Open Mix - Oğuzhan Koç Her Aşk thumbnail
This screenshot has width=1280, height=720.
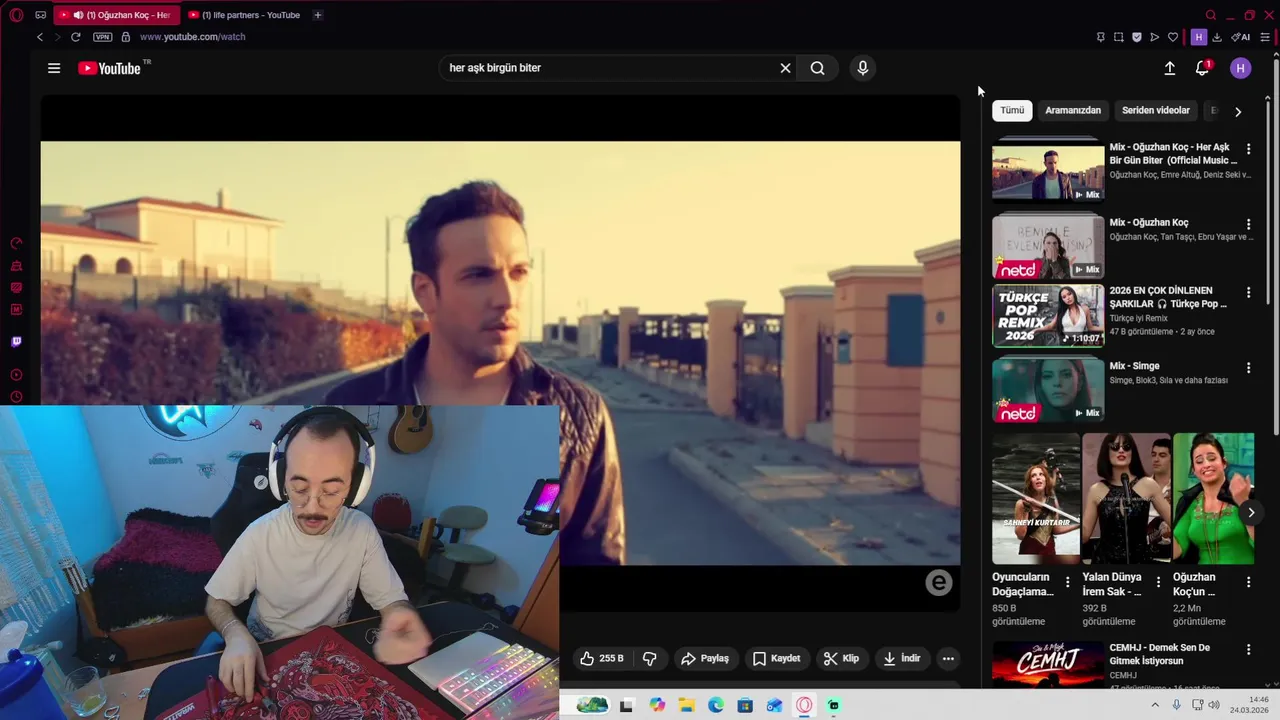pos(1048,172)
